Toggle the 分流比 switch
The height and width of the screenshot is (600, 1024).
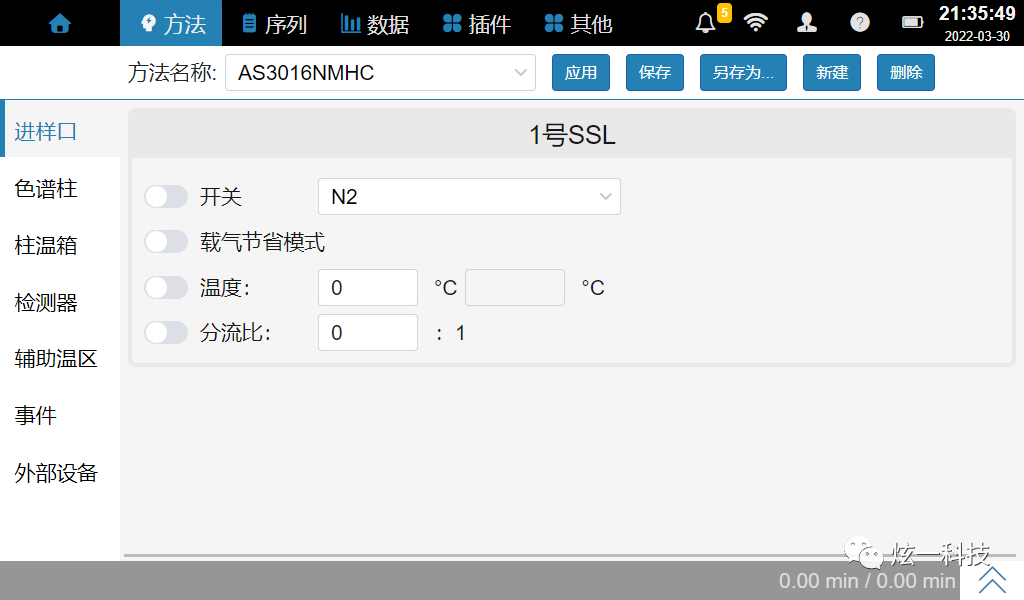166,332
